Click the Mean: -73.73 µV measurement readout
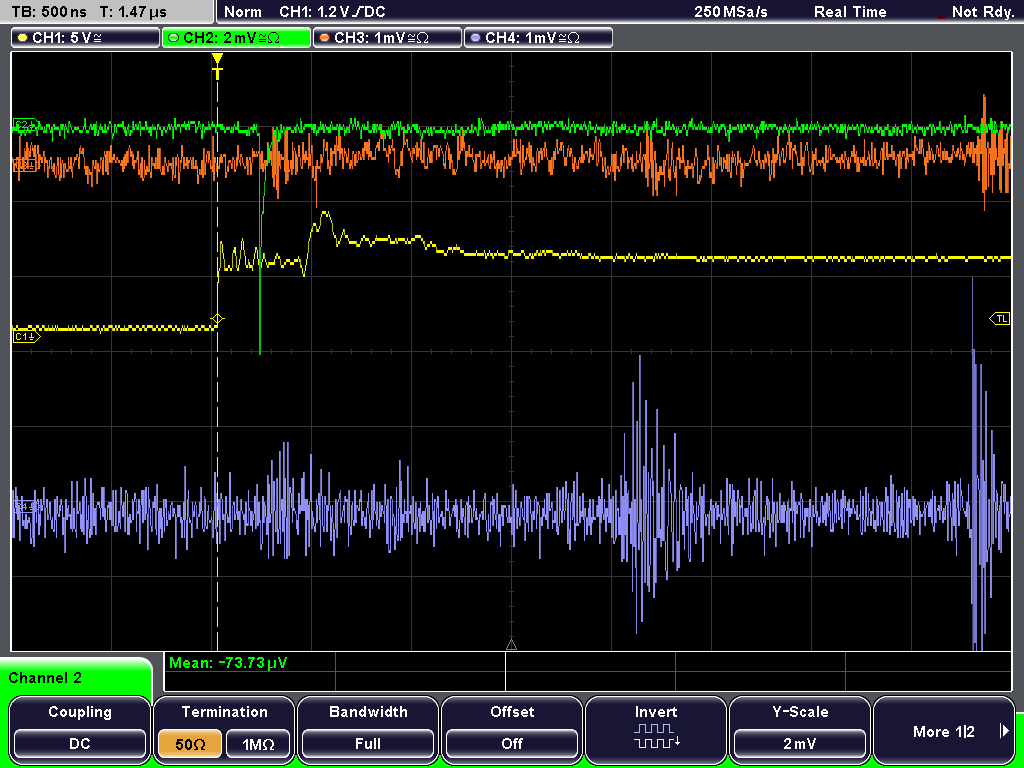Image resolution: width=1024 pixels, height=768 pixels. click(227, 663)
